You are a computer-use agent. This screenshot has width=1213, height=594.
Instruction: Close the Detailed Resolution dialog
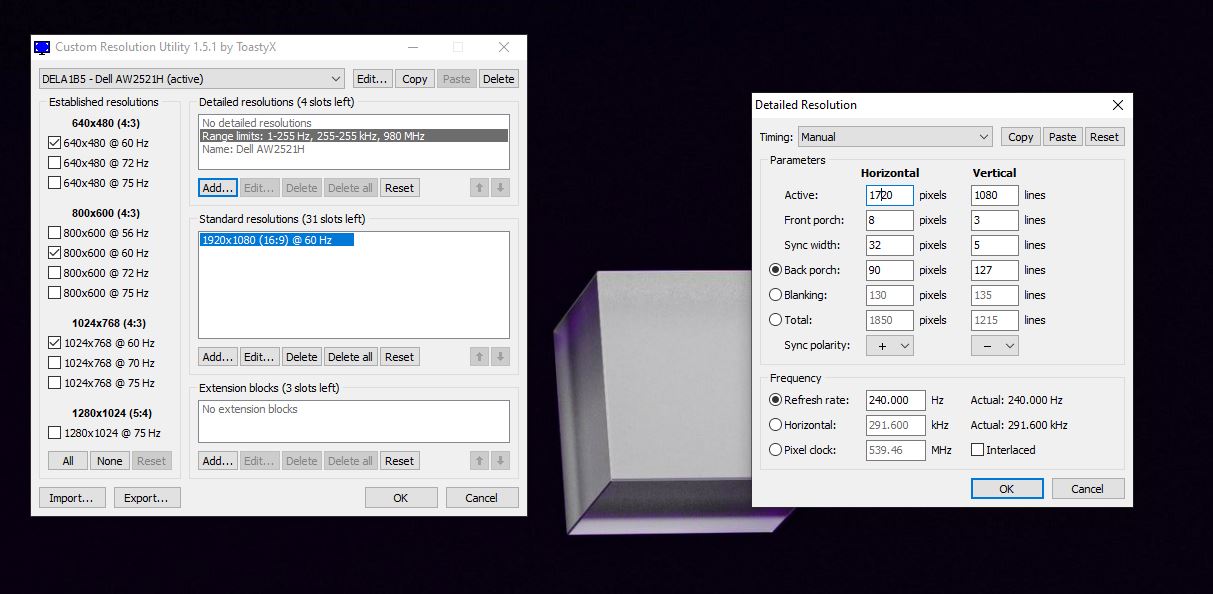(1117, 105)
